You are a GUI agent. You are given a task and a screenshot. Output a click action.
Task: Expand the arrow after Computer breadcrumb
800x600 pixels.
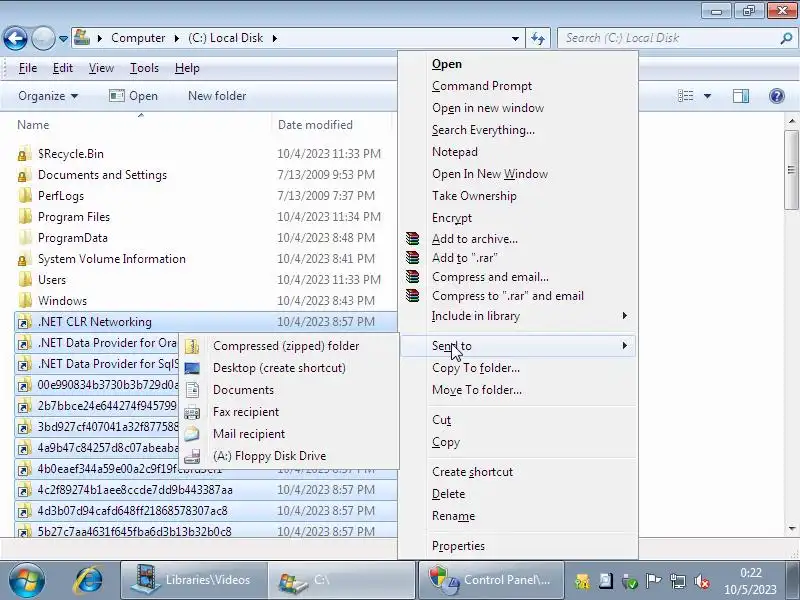pos(177,38)
